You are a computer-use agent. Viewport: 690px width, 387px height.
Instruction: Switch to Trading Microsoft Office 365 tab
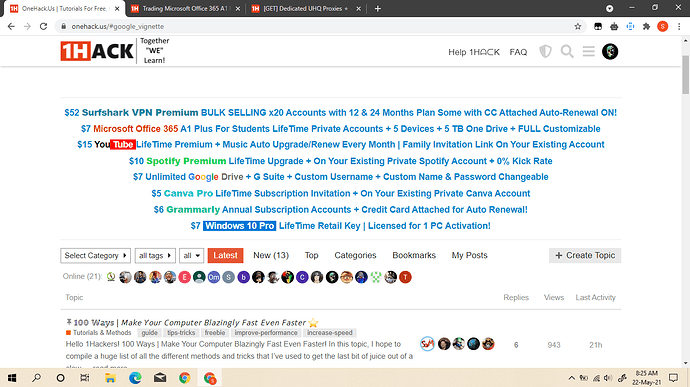185,8
